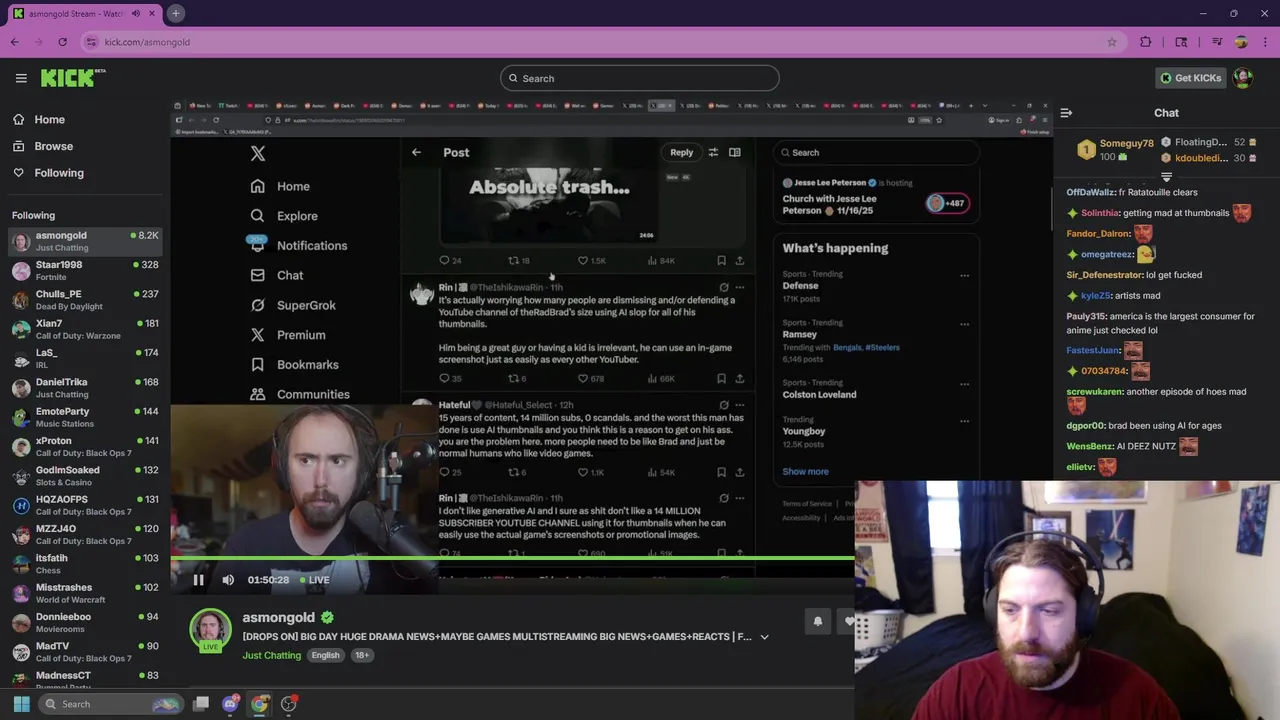Click the Kick search field
This screenshot has height=720, width=1280.
point(640,78)
